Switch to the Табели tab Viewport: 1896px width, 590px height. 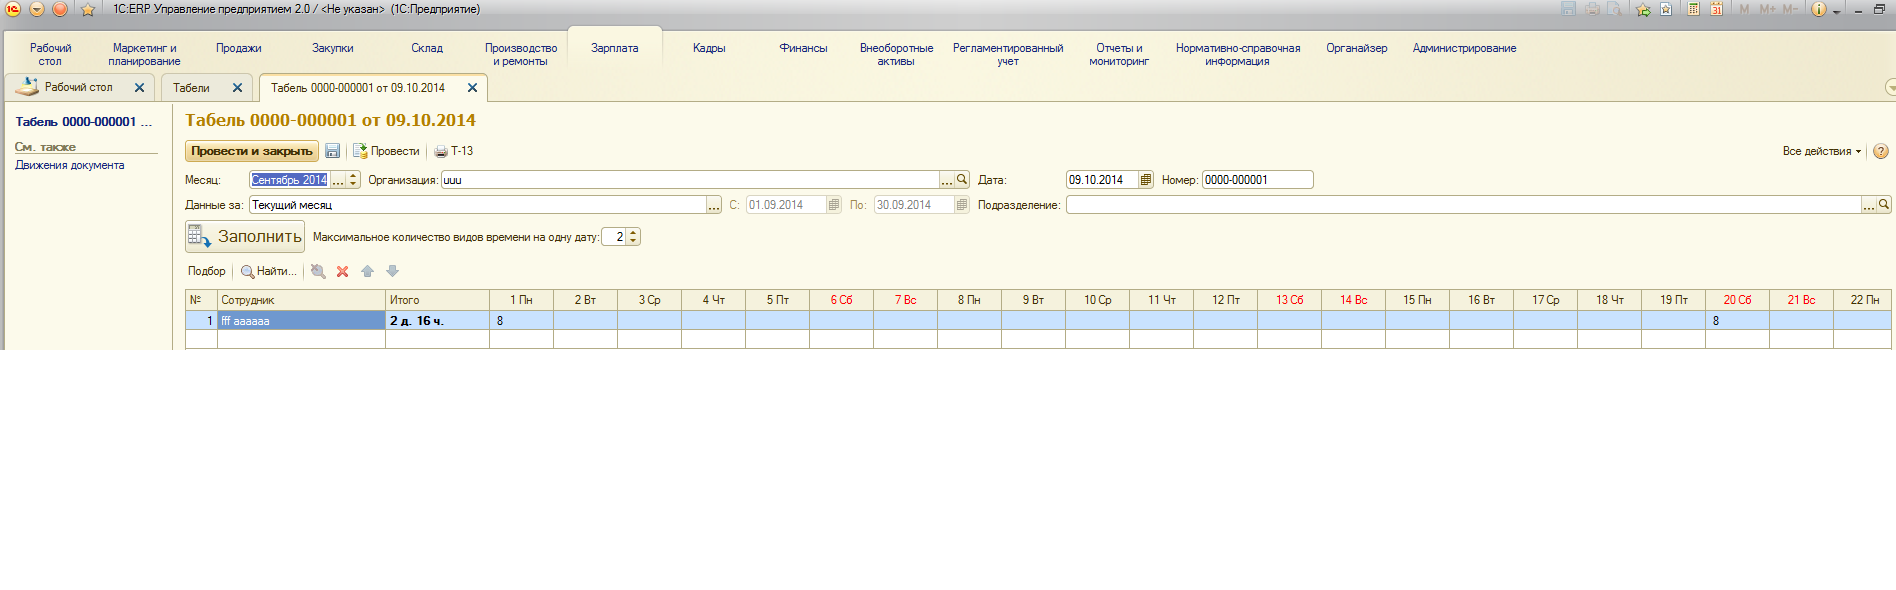191,88
